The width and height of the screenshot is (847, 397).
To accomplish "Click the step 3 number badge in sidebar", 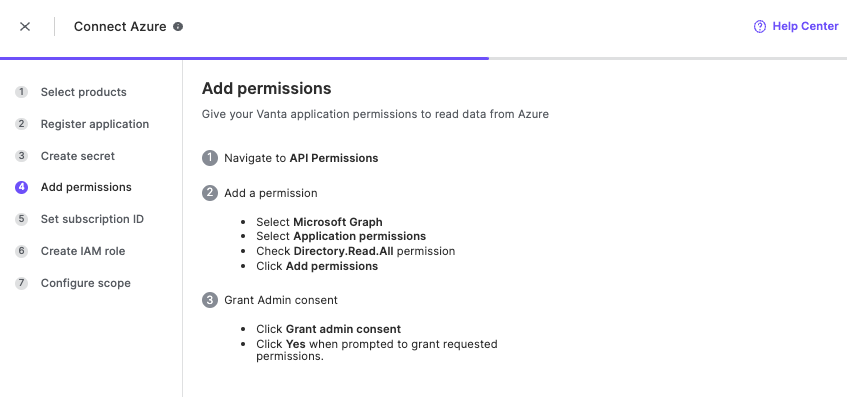I will coord(21,156).
